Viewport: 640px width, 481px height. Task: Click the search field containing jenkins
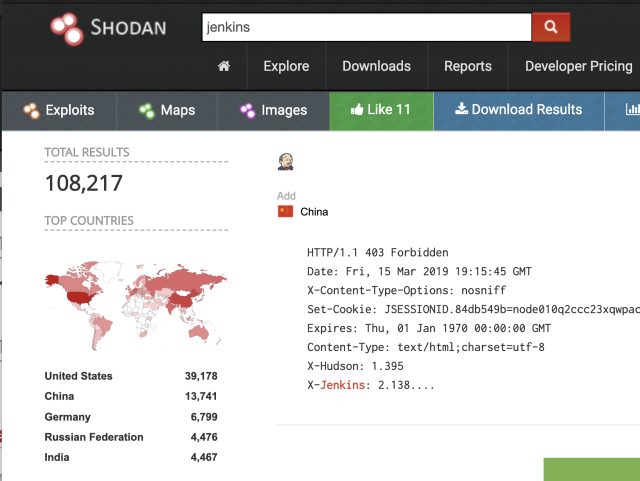(367, 27)
